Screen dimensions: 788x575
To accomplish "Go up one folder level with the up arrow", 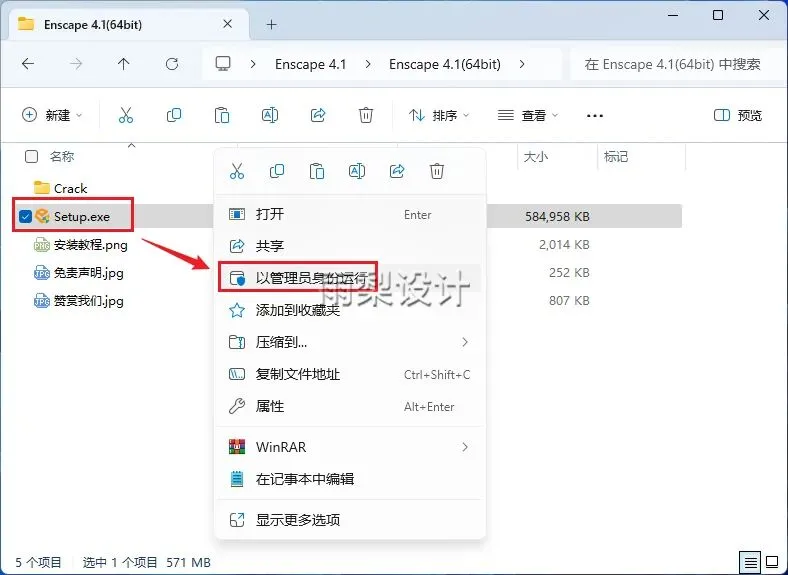I will [124, 64].
